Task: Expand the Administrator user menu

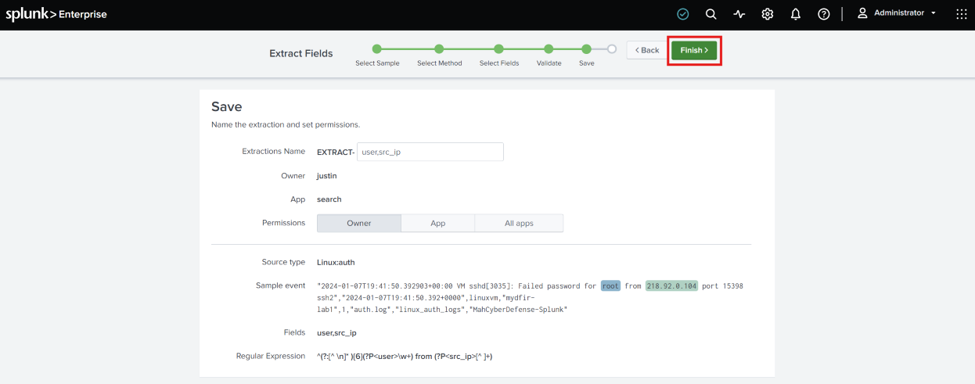Action: click(897, 13)
